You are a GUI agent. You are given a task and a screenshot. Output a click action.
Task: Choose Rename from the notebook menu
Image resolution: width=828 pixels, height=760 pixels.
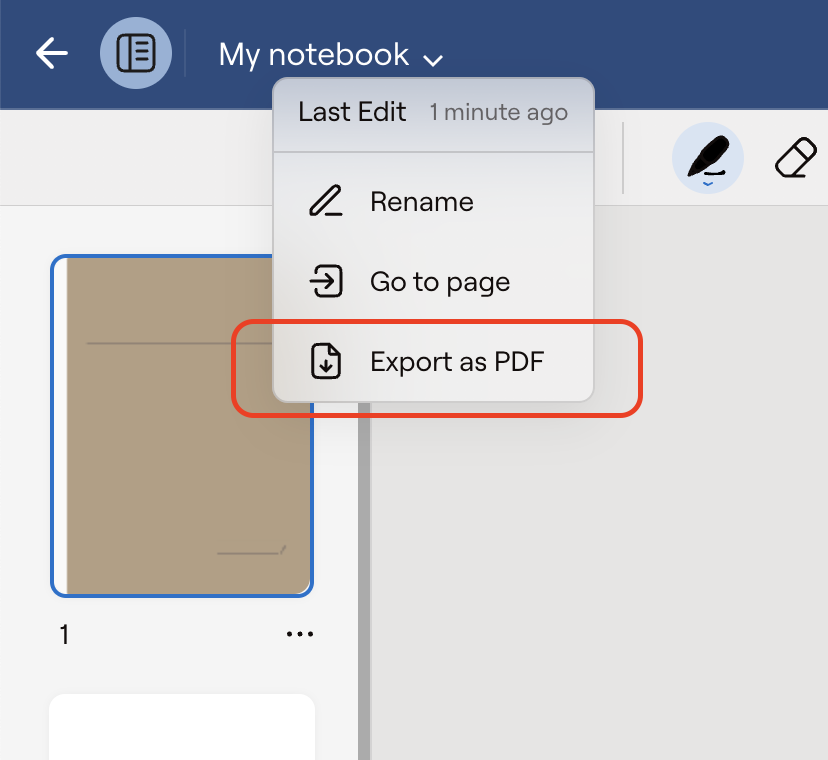pyautogui.click(x=421, y=202)
